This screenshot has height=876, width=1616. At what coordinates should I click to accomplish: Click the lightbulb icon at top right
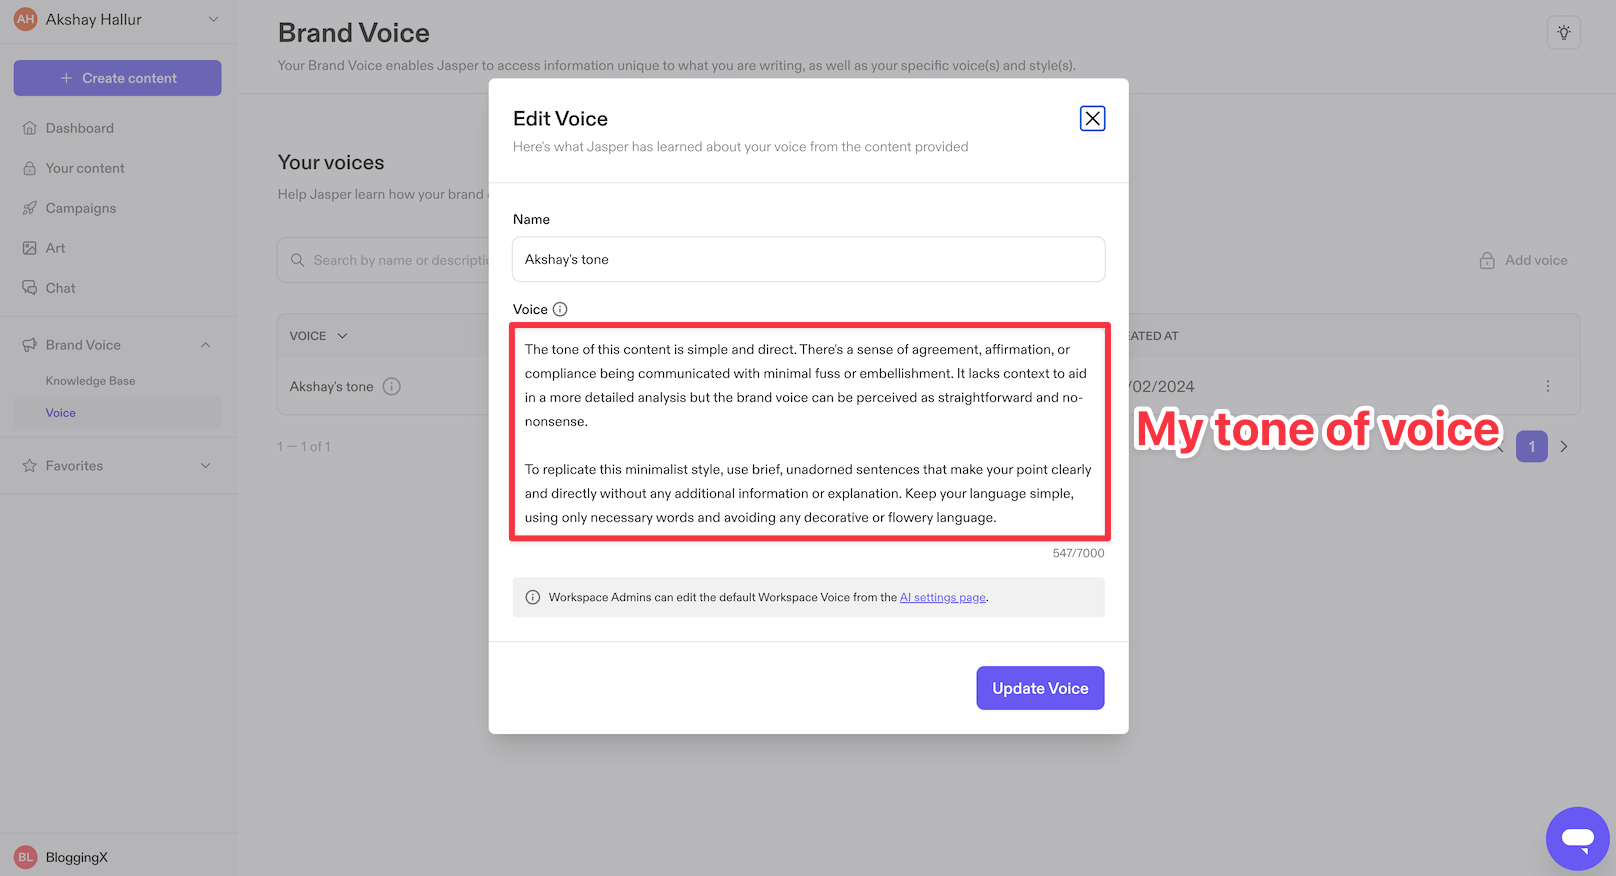point(1563,33)
